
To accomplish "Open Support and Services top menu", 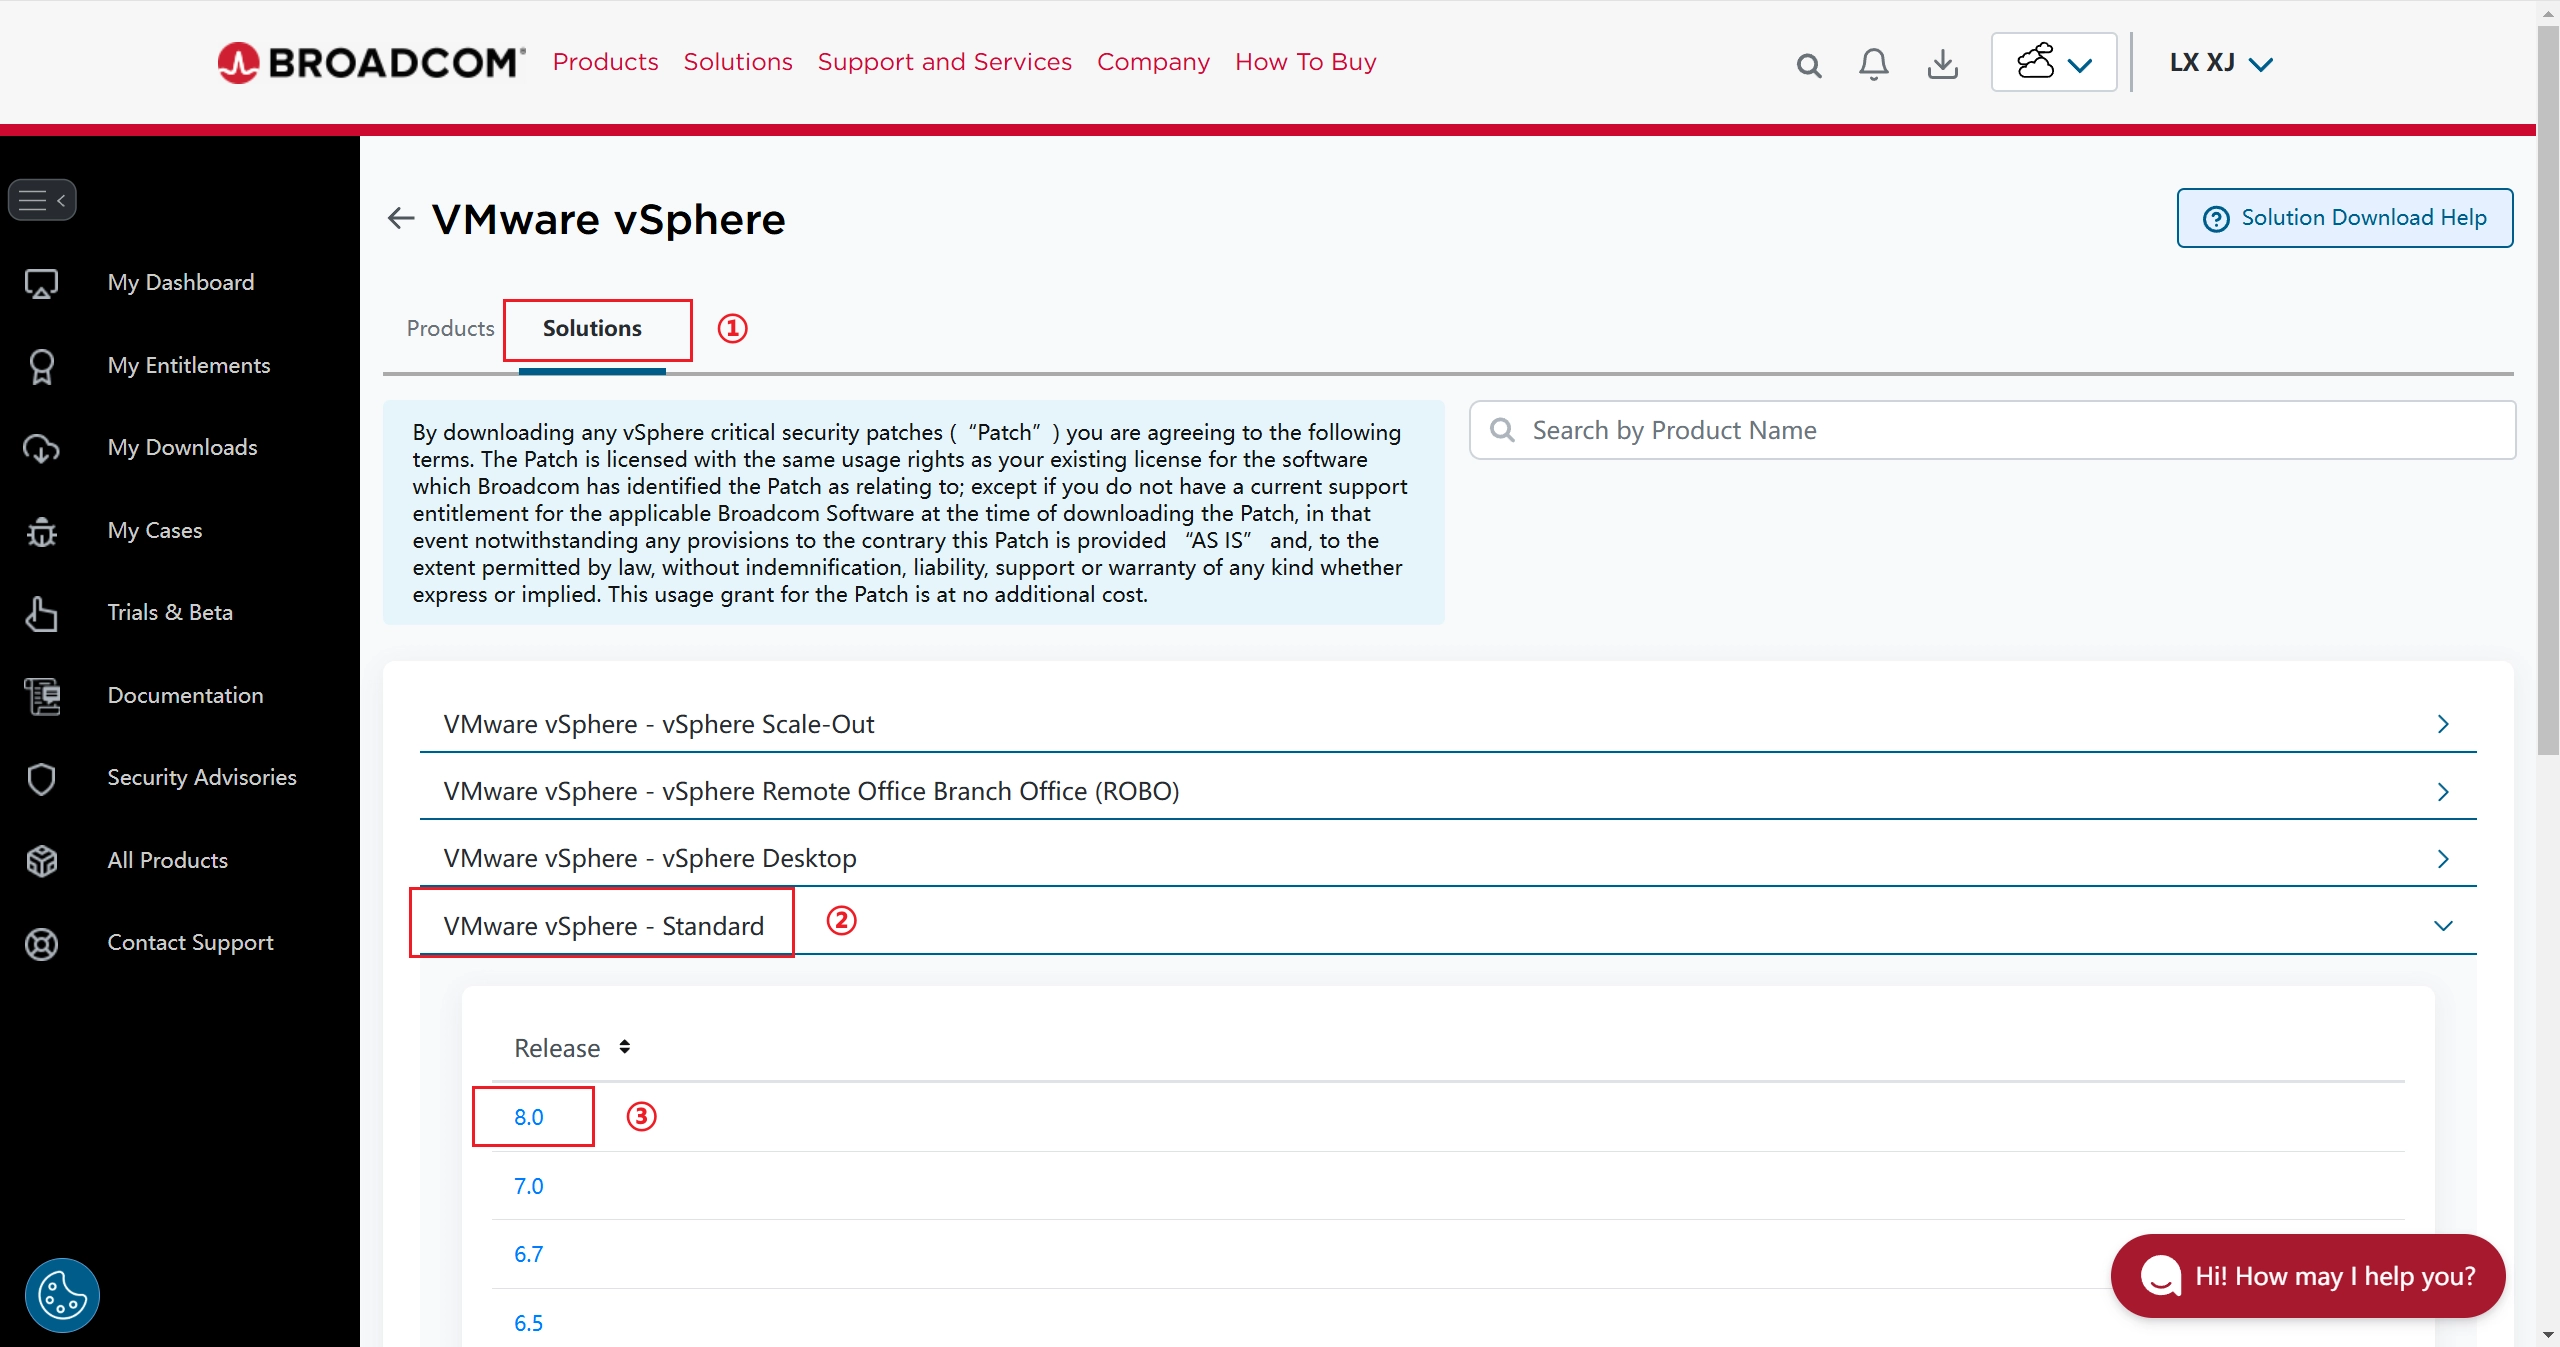I will coord(944,62).
